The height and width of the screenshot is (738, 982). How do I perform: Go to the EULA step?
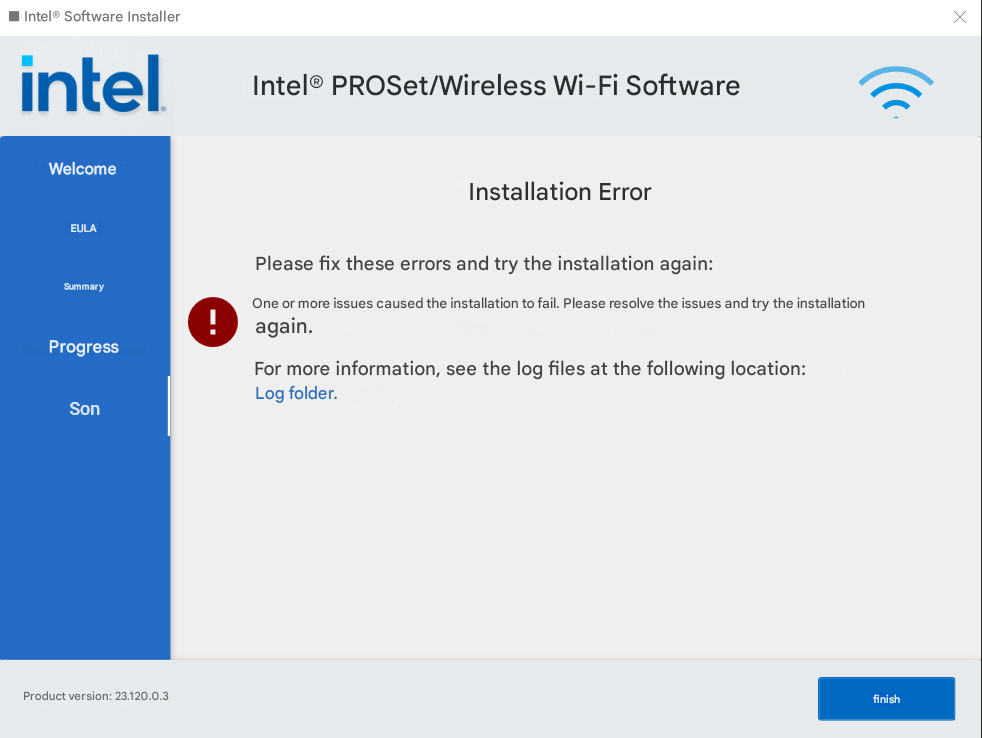click(x=84, y=228)
